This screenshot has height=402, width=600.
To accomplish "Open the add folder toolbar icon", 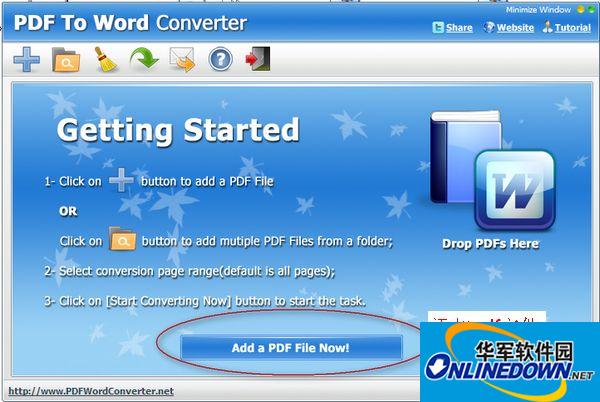I will coord(66,60).
